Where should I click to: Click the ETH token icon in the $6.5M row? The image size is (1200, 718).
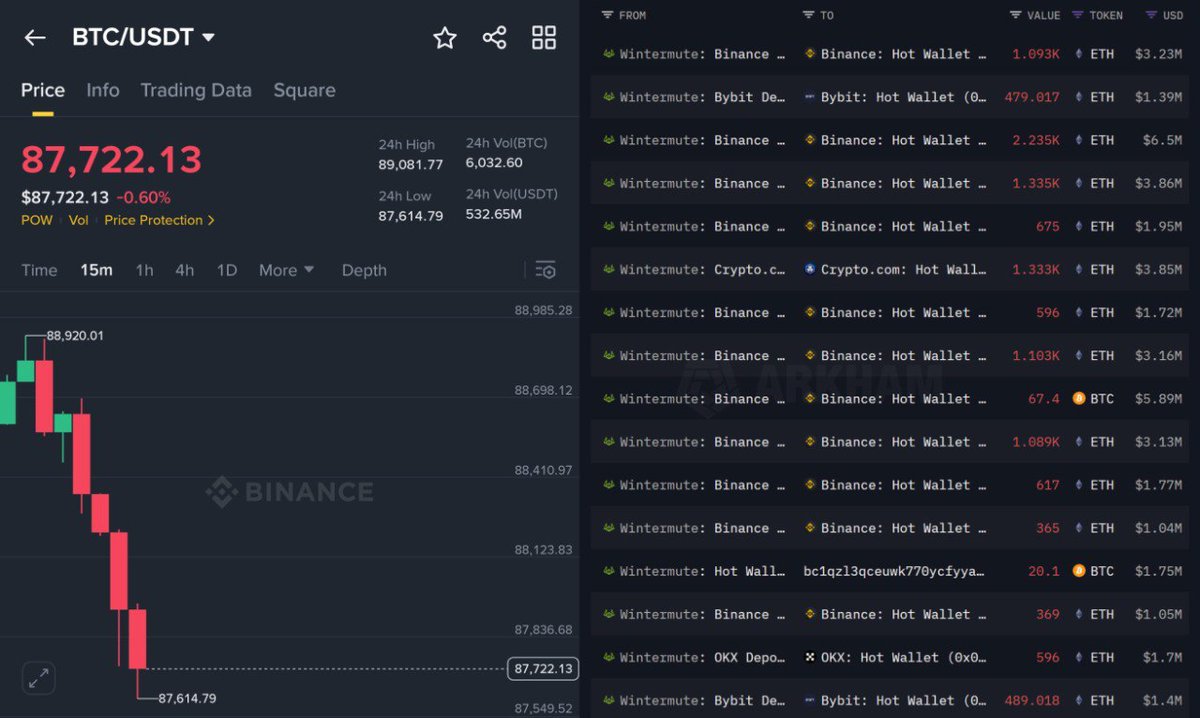[1078, 141]
